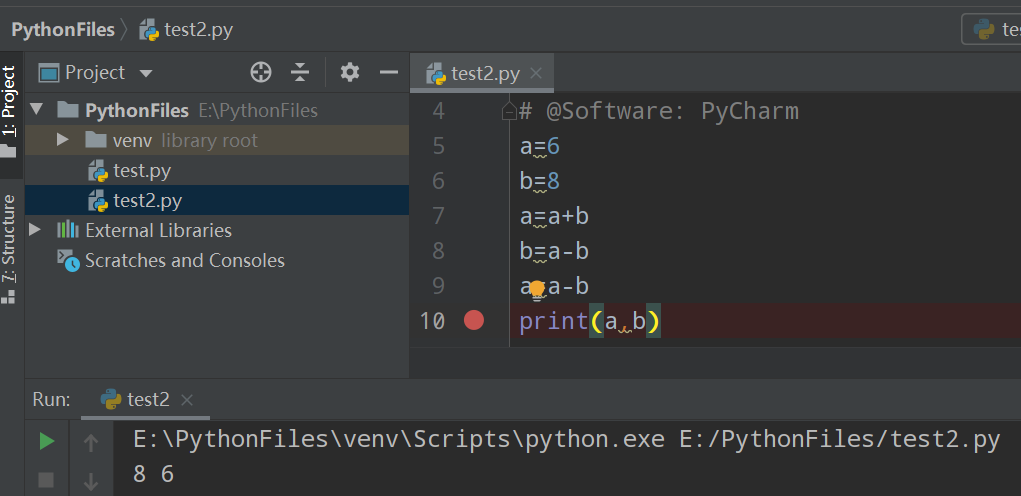Fold the comment block on line 4

(x=509, y=112)
